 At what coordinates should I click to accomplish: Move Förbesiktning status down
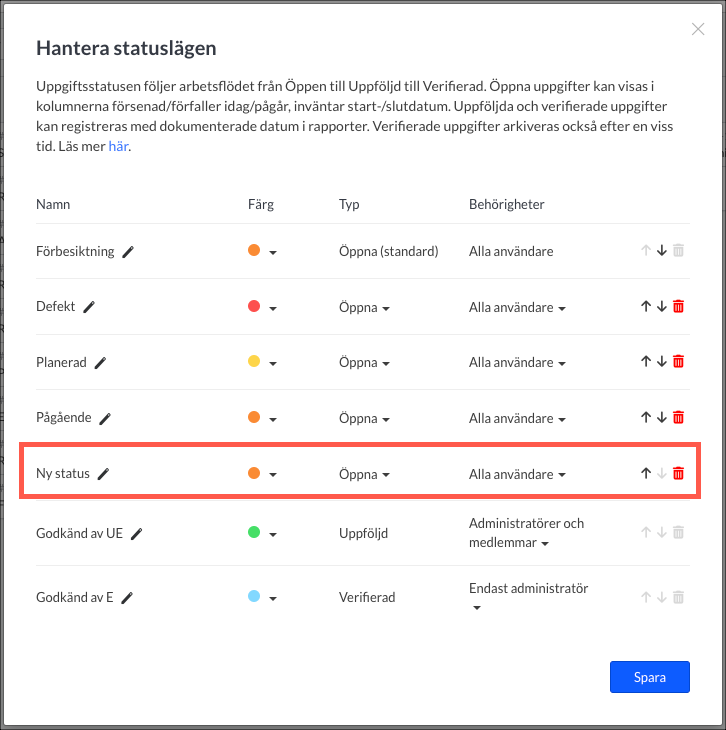tap(661, 251)
